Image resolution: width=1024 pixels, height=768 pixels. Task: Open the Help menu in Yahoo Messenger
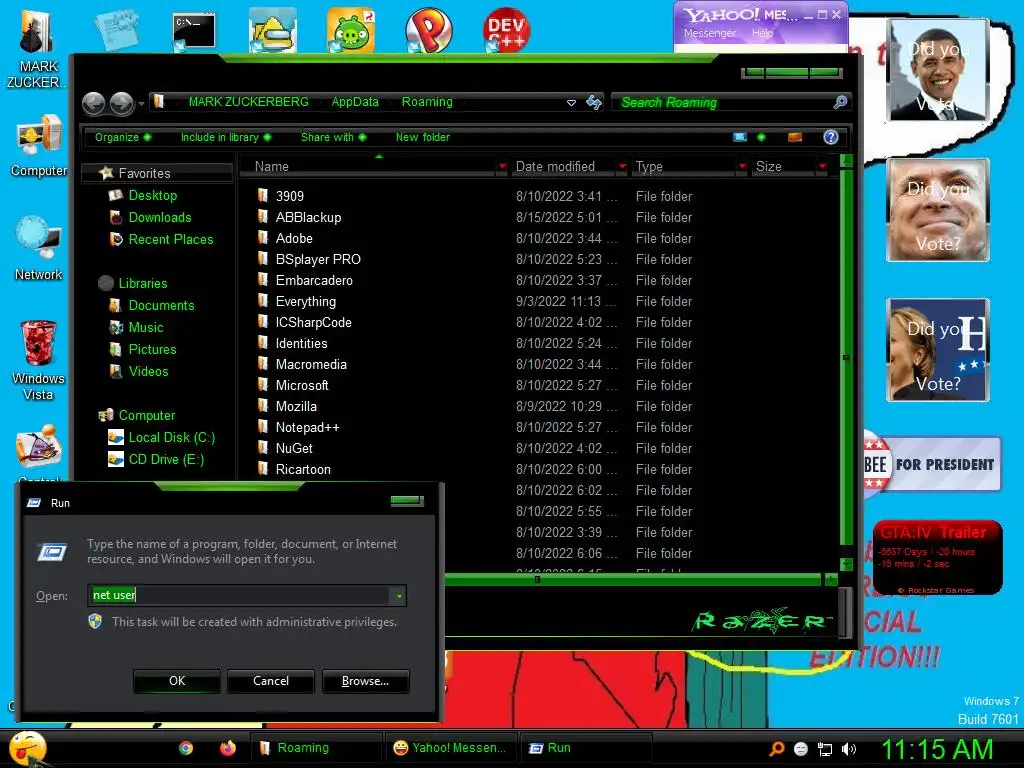click(762, 33)
